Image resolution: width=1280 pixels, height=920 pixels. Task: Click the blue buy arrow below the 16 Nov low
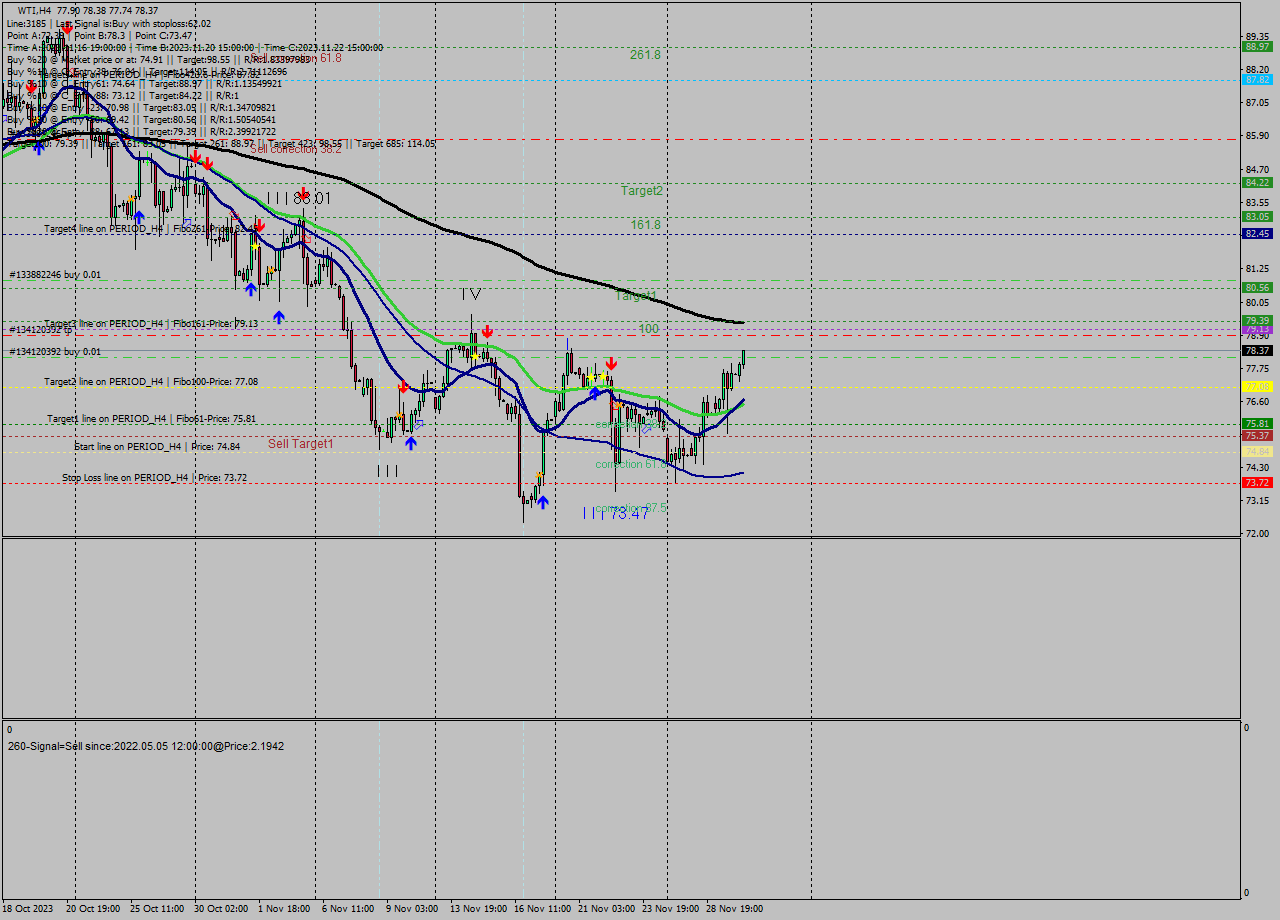coord(542,502)
